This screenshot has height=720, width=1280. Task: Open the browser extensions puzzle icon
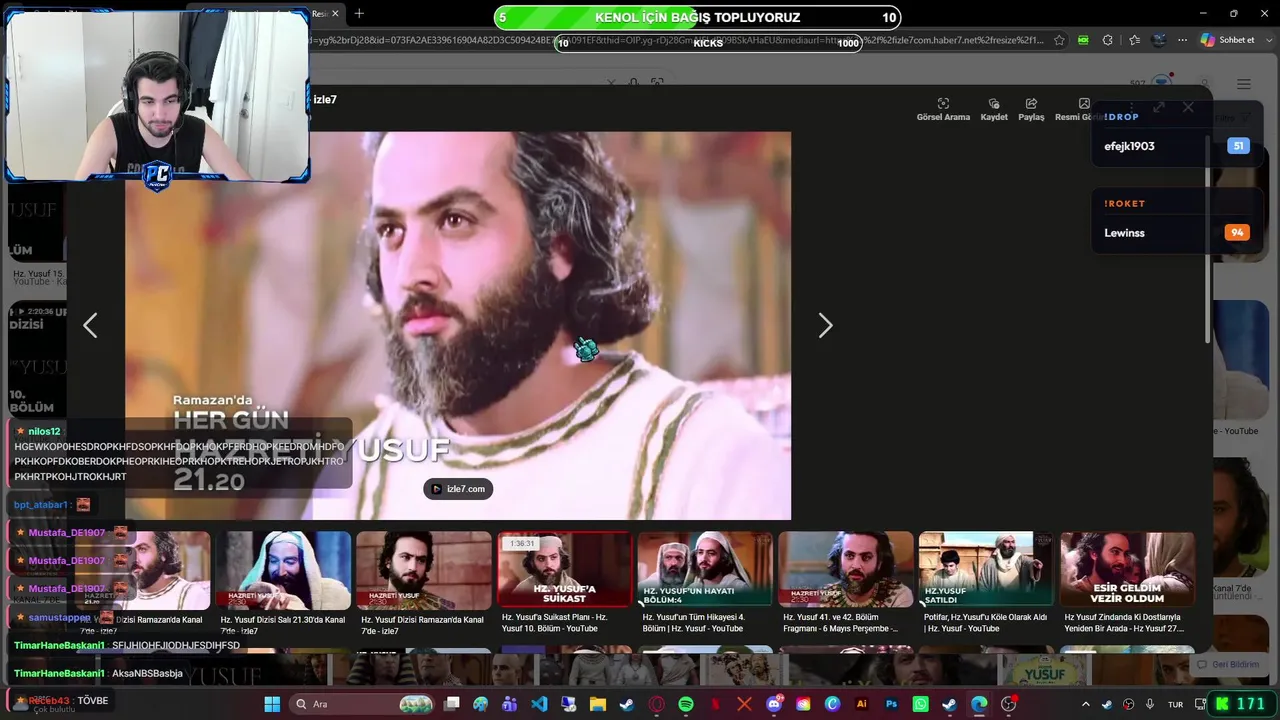coord(1107,40)
